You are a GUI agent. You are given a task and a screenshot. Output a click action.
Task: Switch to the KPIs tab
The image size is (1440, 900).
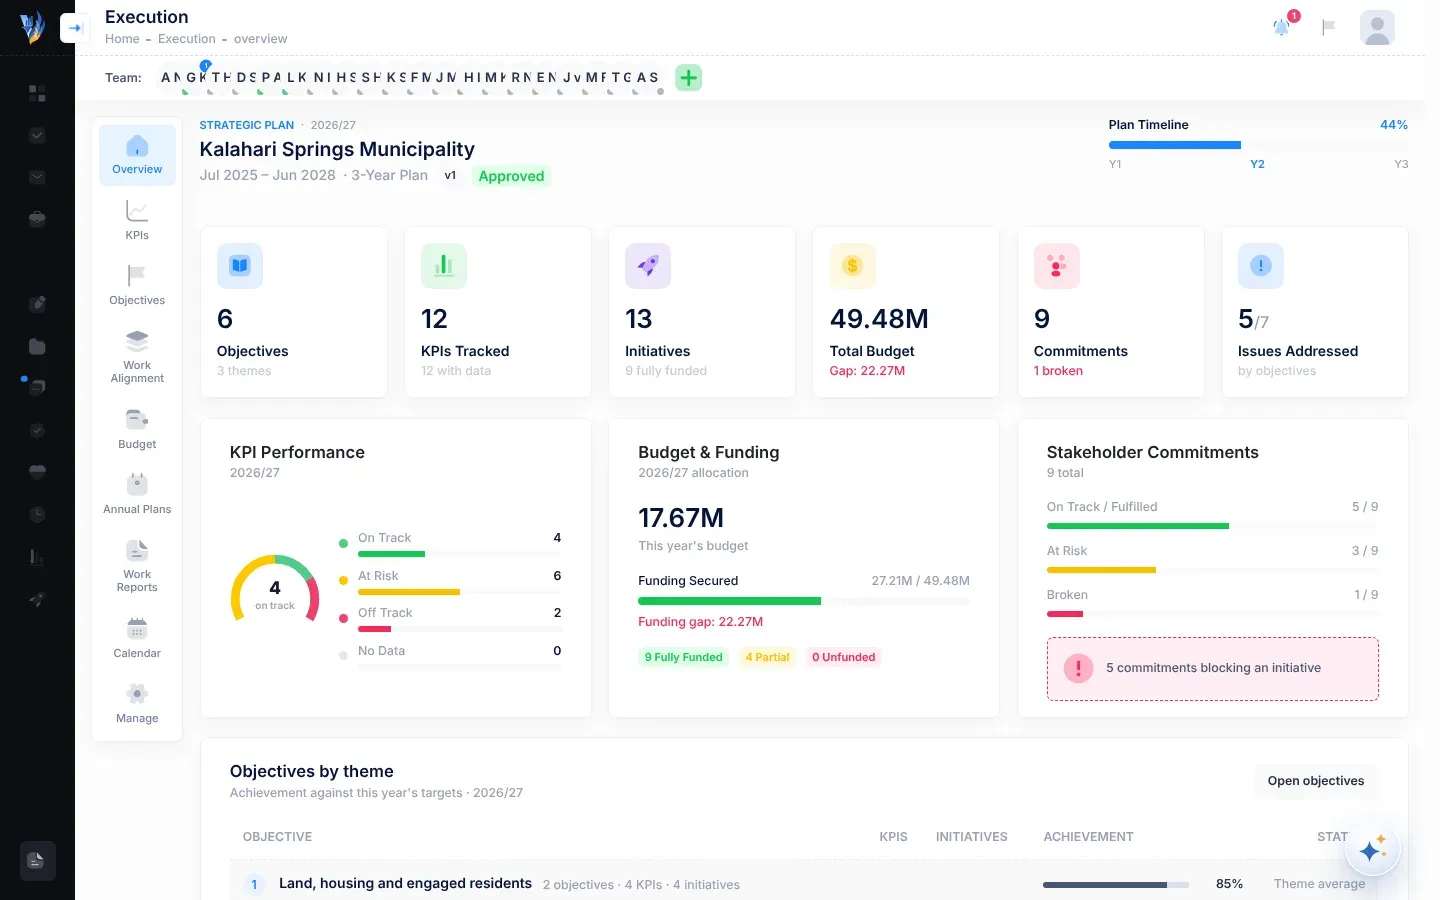coord(137,220)
